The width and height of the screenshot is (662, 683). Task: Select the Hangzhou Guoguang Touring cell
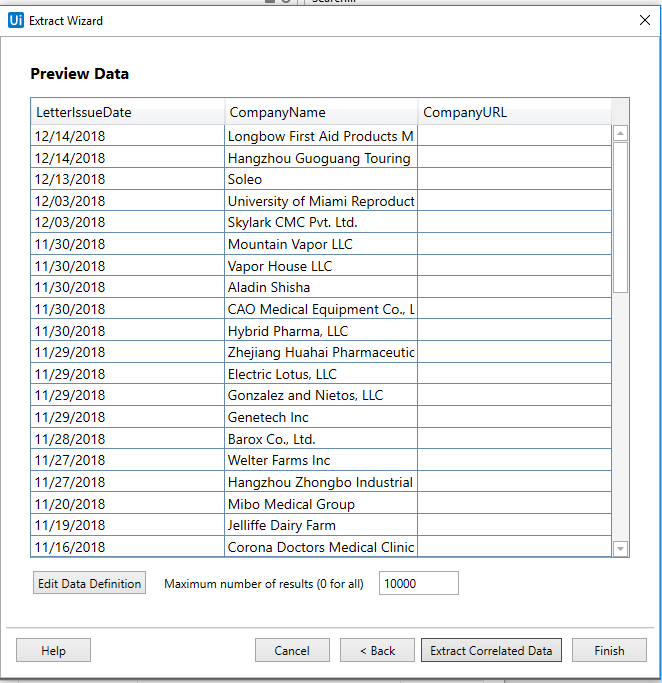click(x=321, y=158)
